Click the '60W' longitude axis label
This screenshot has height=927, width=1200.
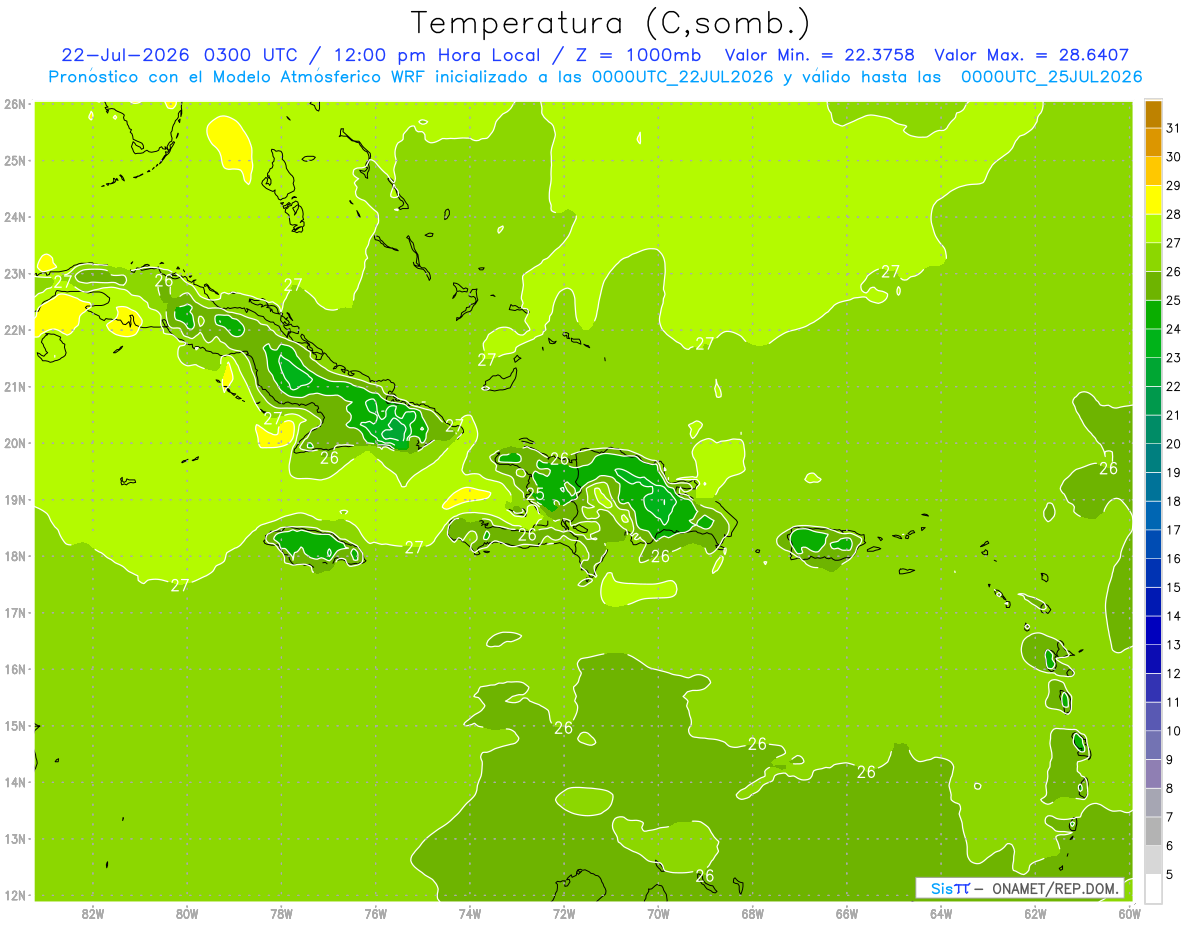pyautogui.click(x=1129, y=913)
